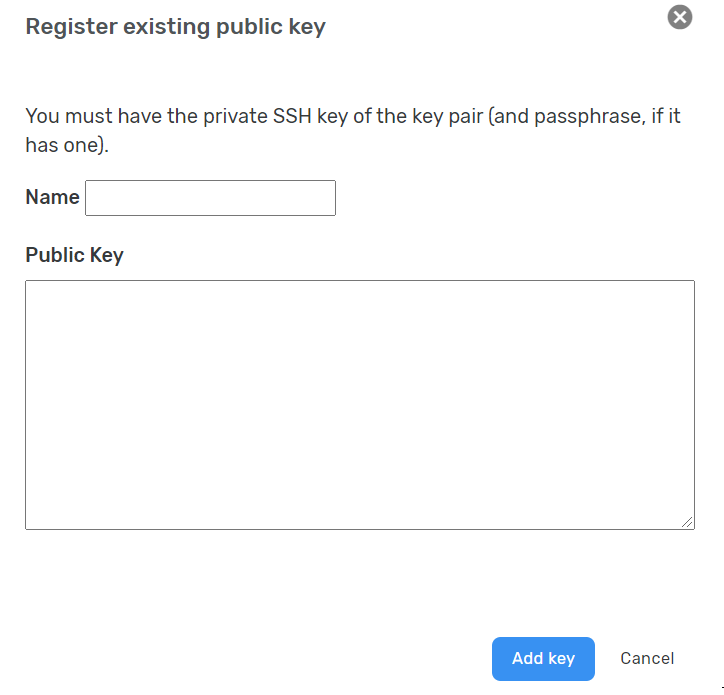Click the Name input field
The width and height of the screenshot is (724, 695).
tap(211, 198)
